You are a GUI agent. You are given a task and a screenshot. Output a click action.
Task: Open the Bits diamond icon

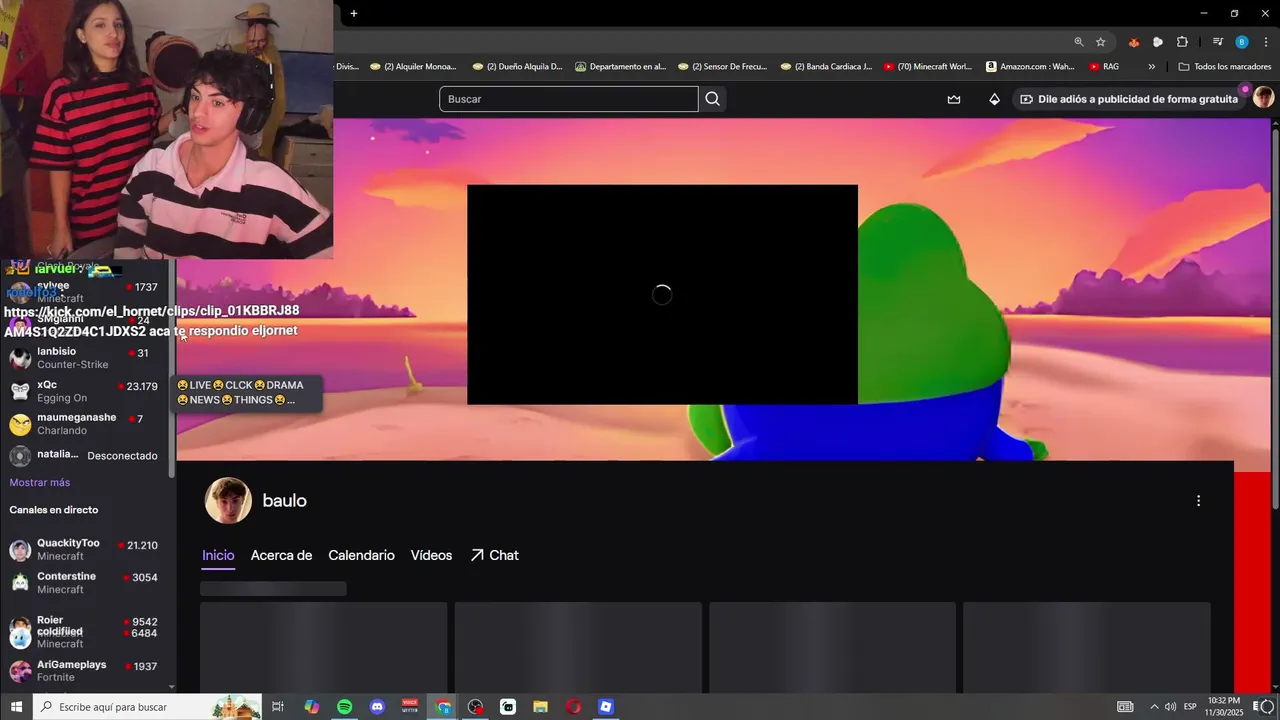coord(994,99)
